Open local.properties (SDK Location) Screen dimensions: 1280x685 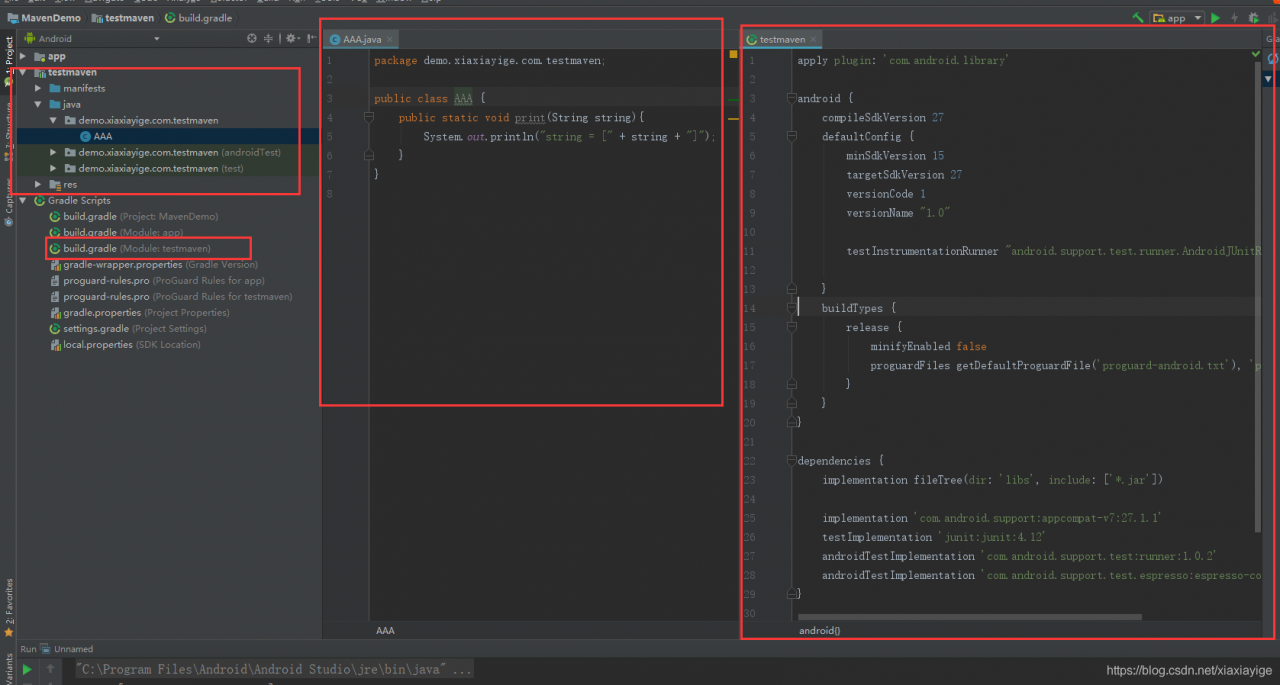tap(125, 344)
